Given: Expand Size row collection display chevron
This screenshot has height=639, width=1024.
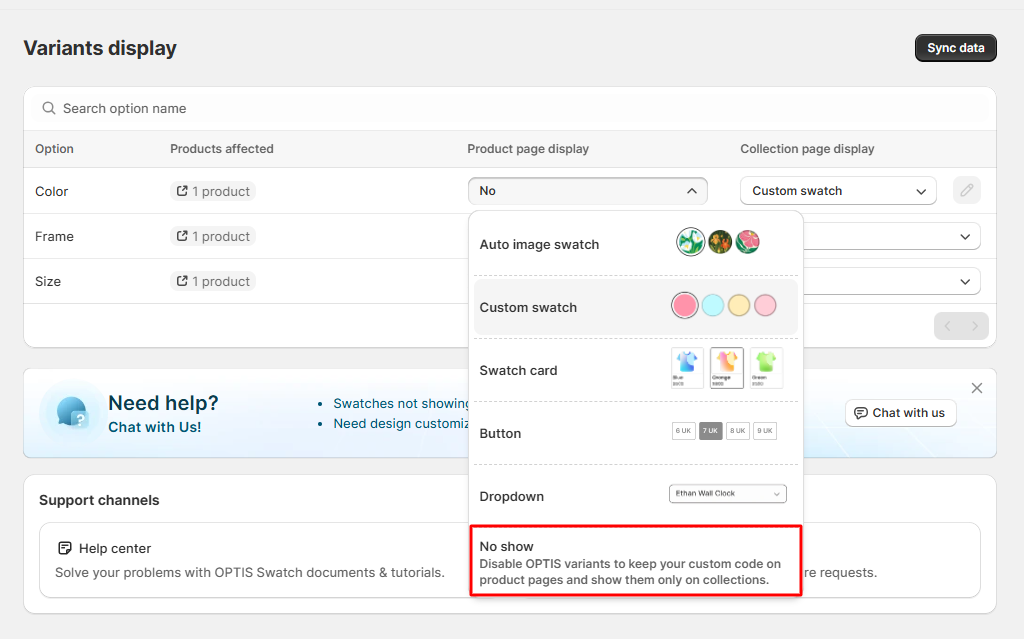Looking at the screenshot, I should point(965,282).
